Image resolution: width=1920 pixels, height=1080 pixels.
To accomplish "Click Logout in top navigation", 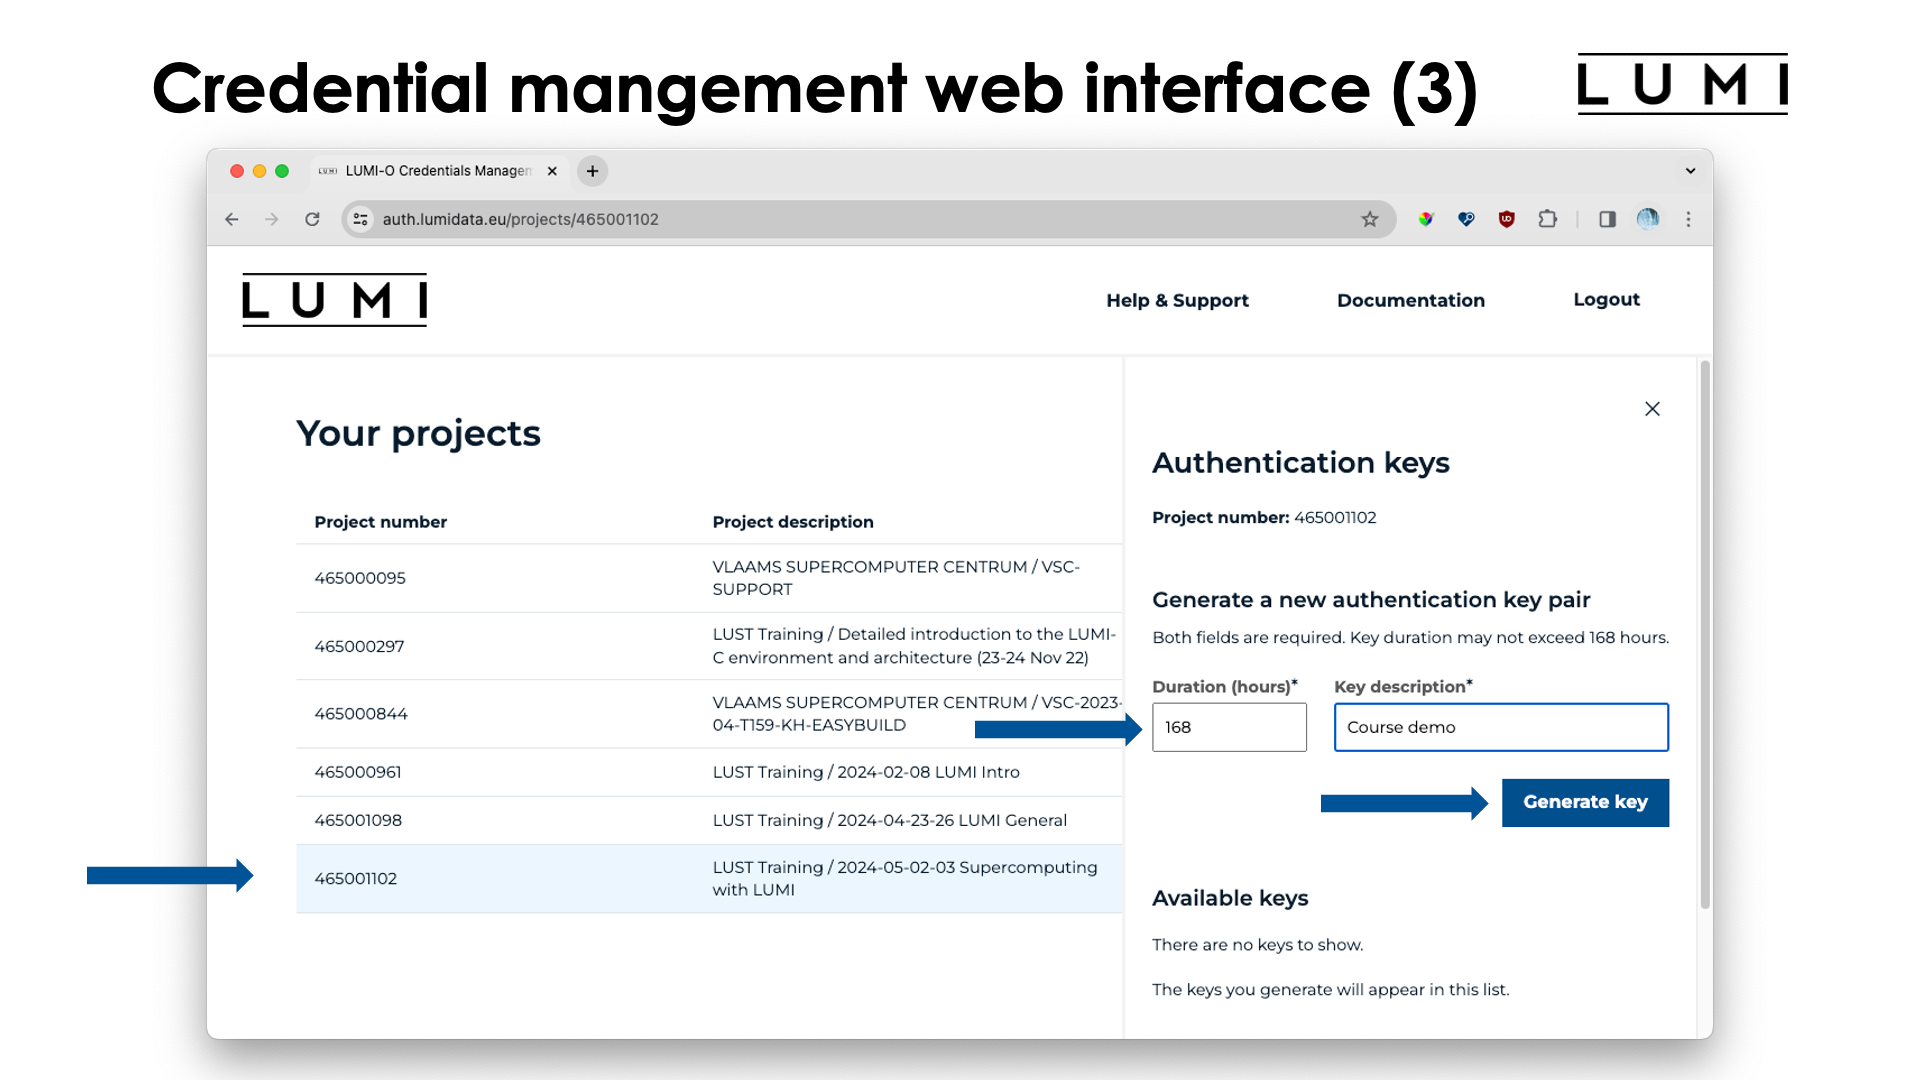I will click(1605, 299).
